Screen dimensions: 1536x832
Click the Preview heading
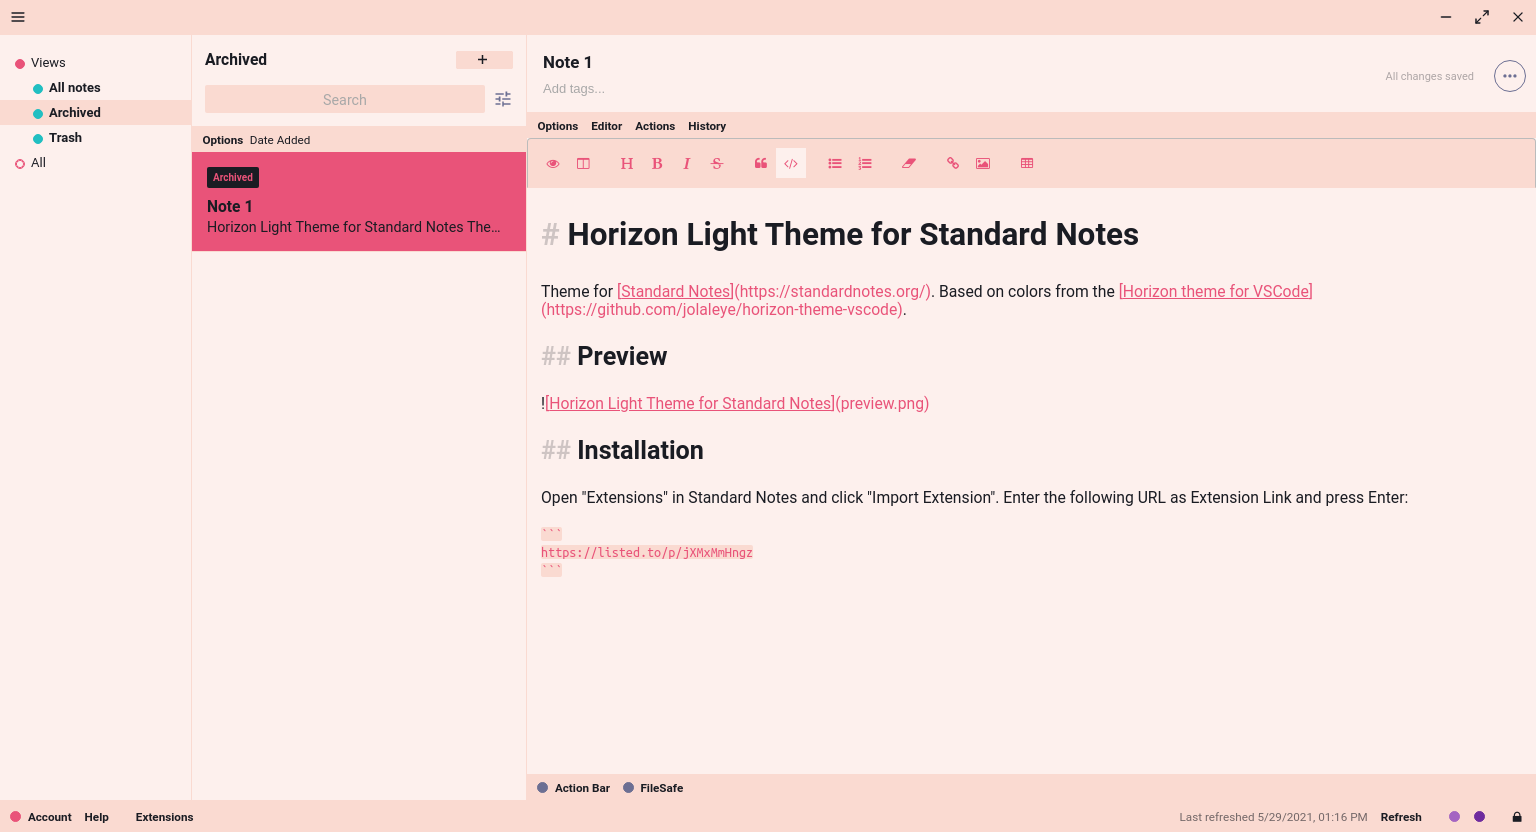(x=622, y=356)
